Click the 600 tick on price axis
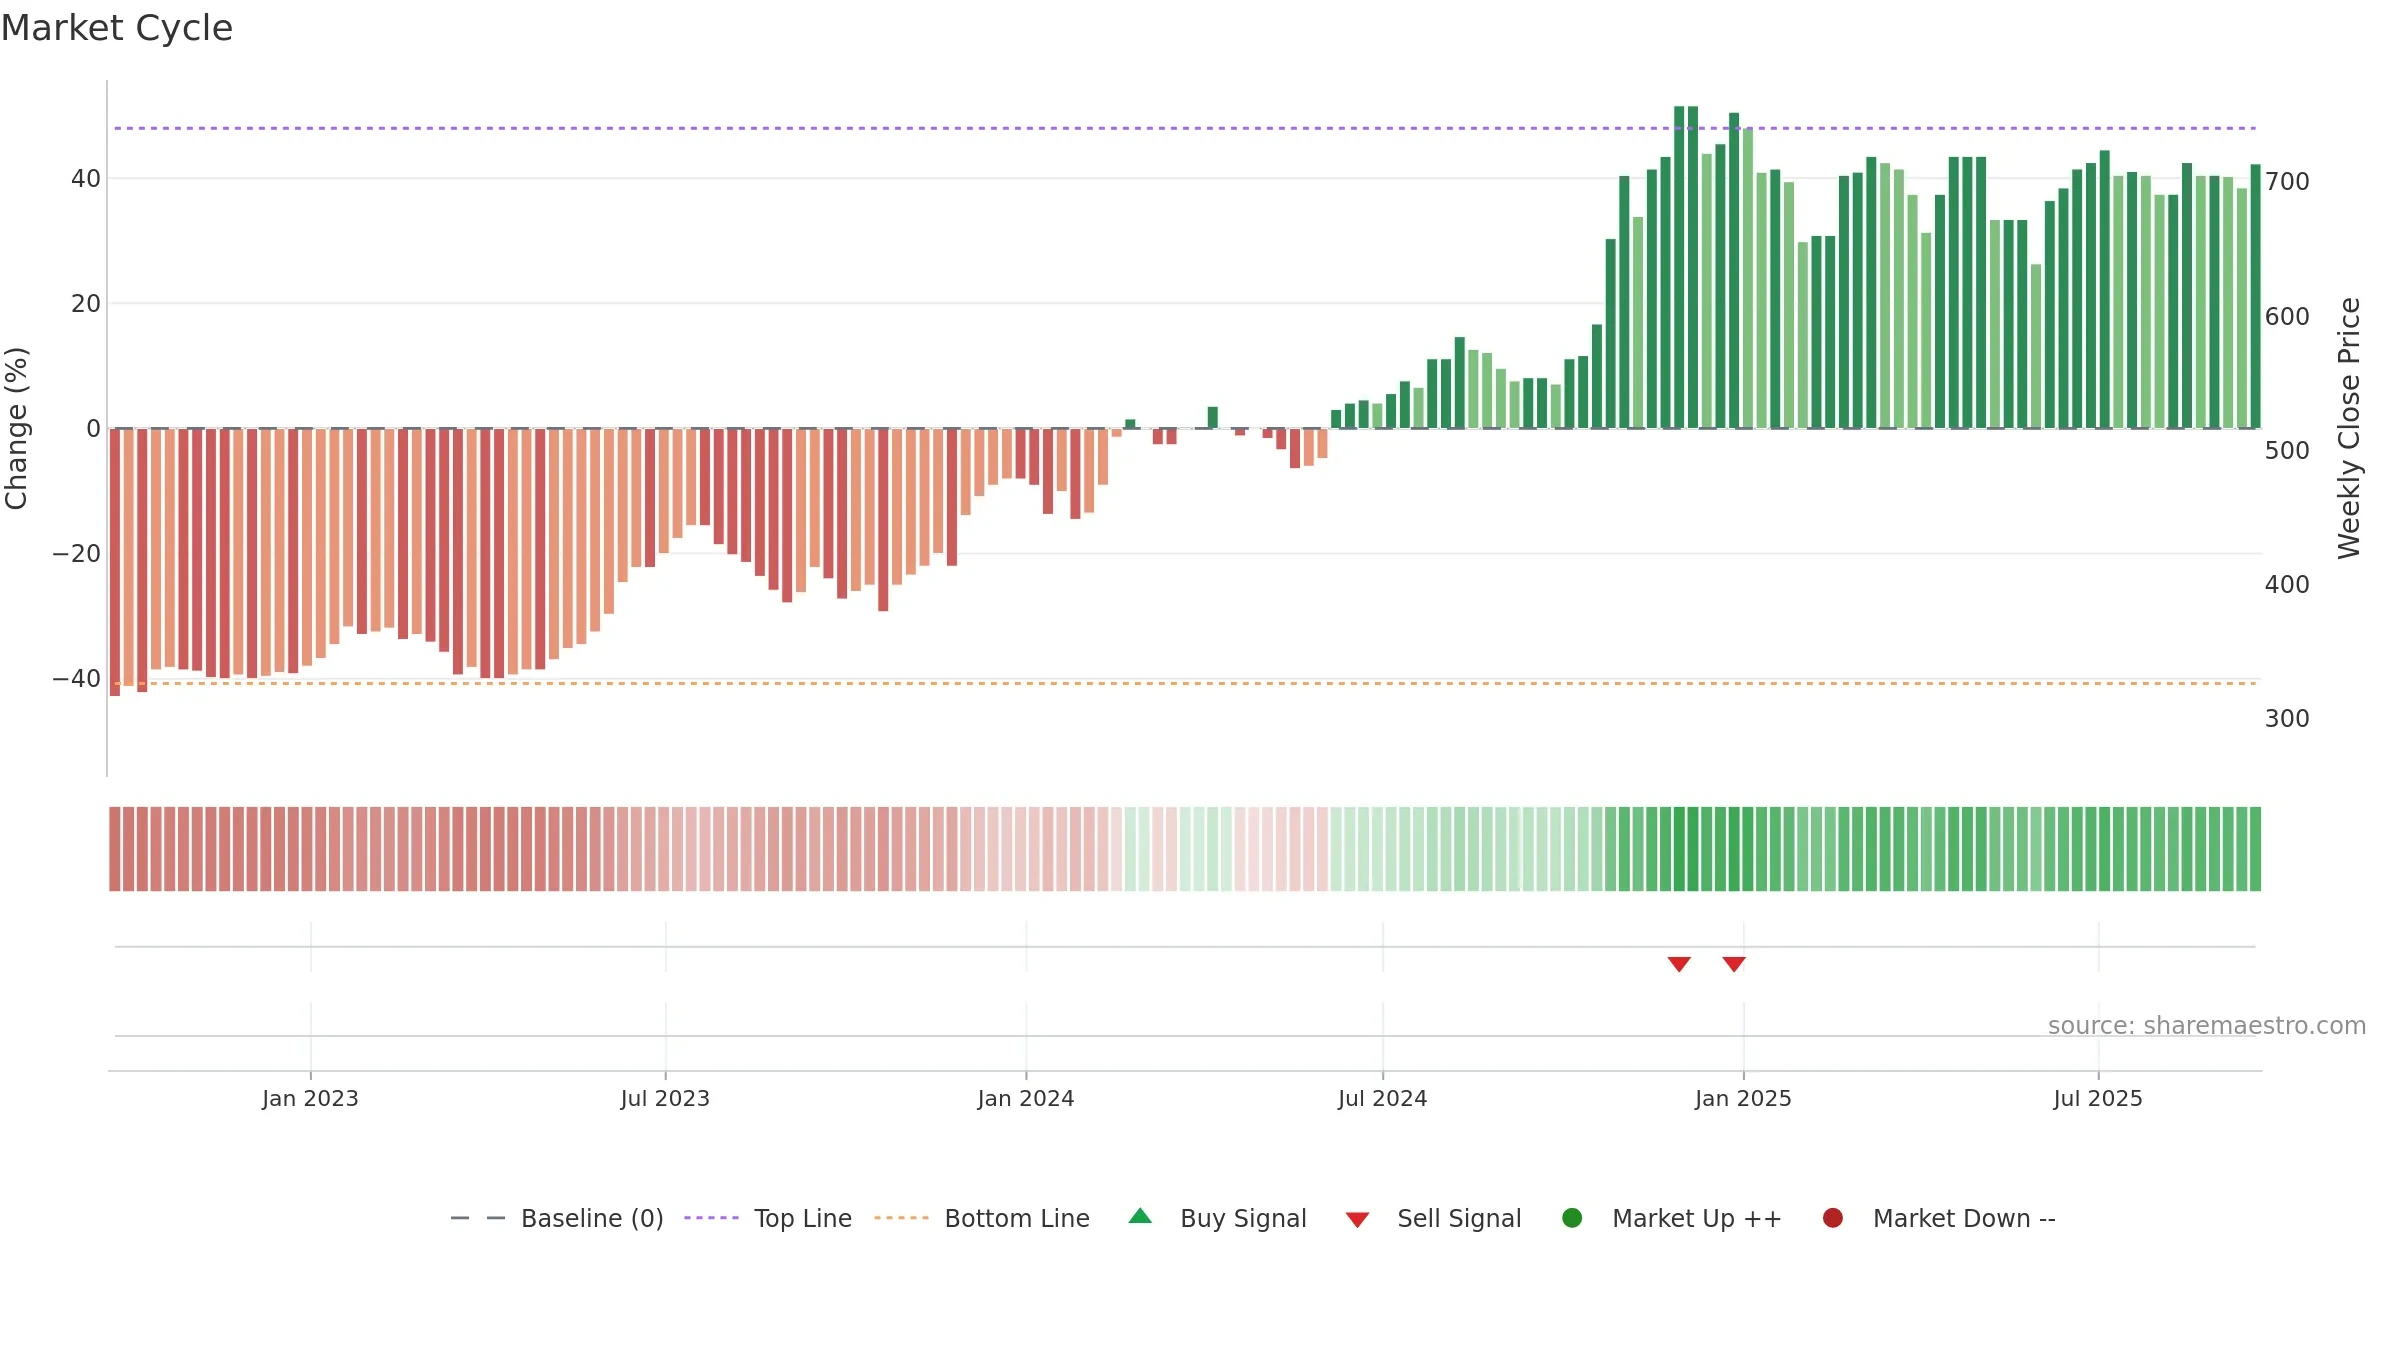Screen dimensions: 2400x1350 (x=2287, y=317)
